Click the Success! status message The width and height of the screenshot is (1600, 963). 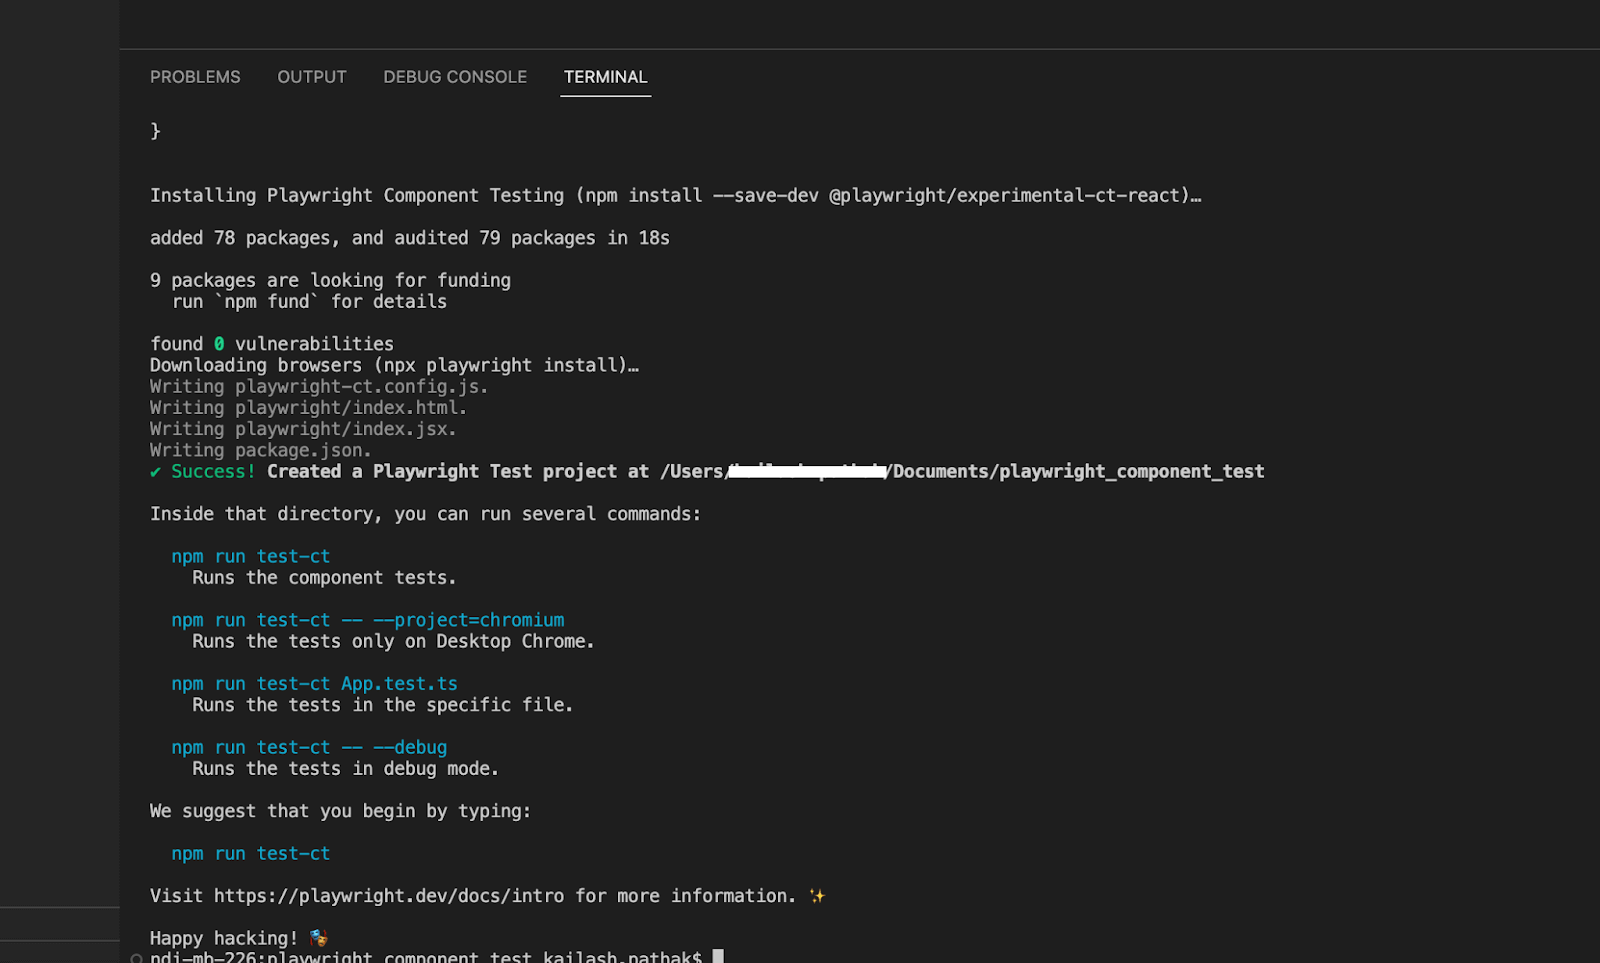coord(203,471)
